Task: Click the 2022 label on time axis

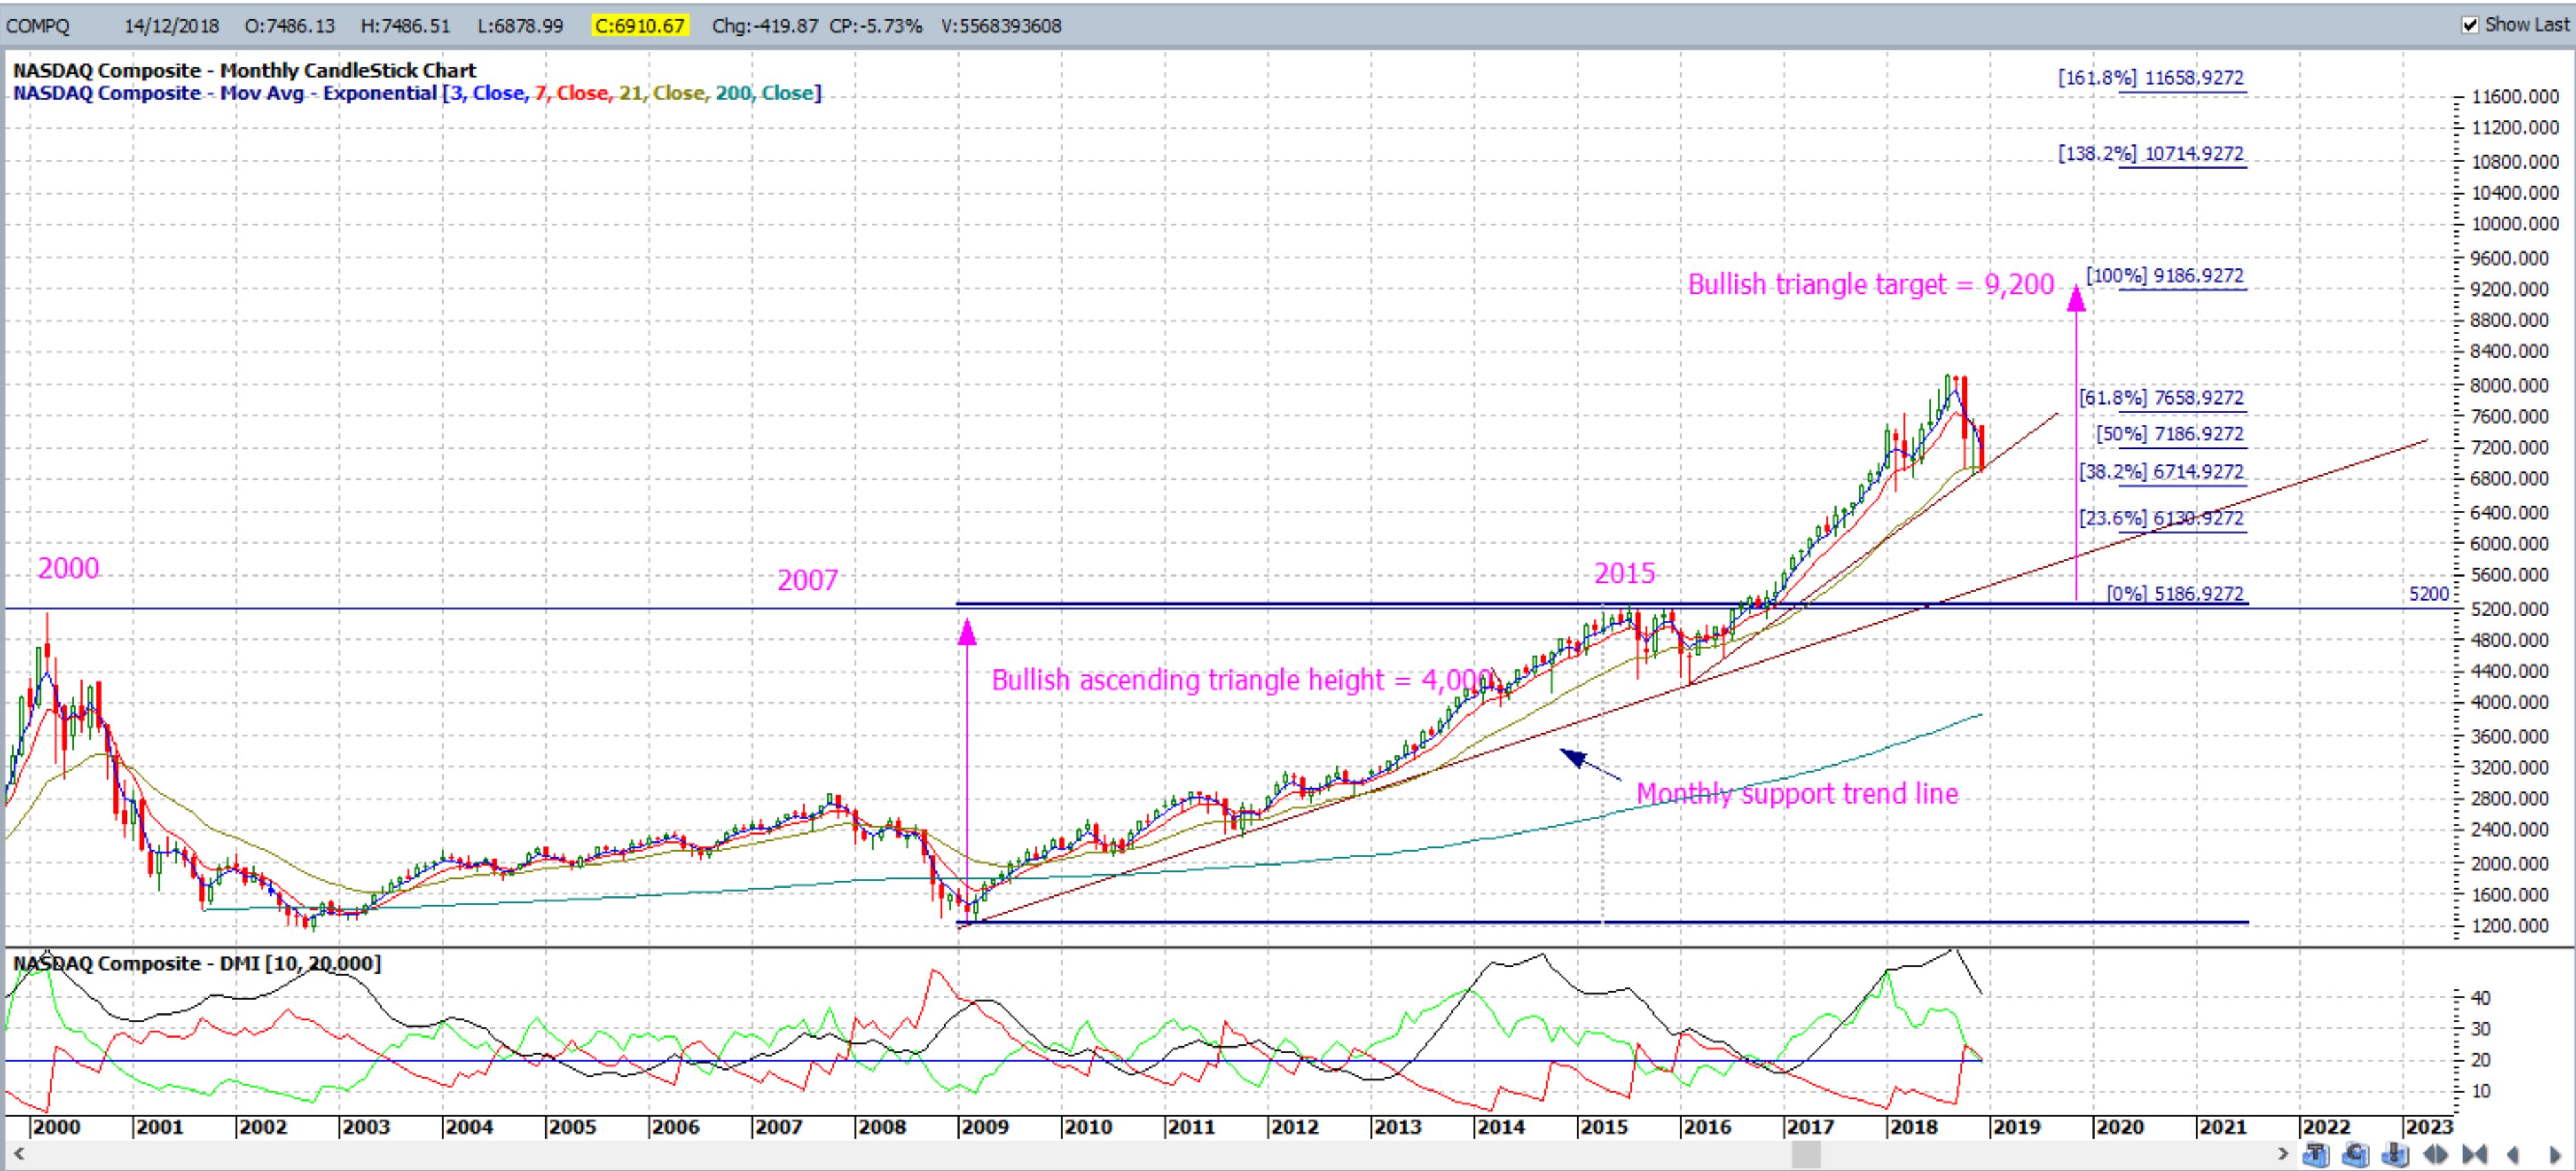Action: point(2326,1127)
